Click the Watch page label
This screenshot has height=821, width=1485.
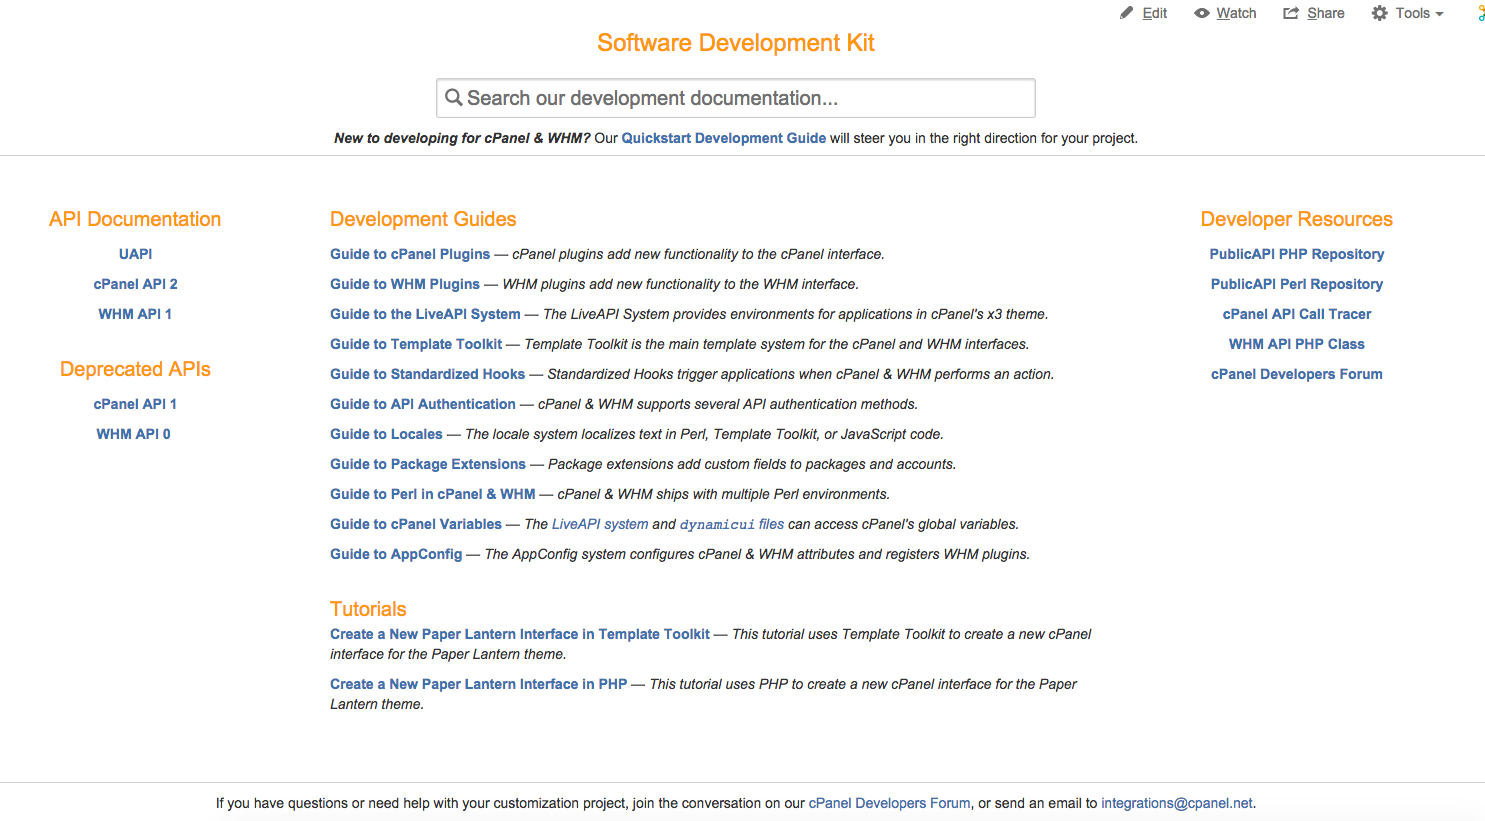coord(1236,13)
